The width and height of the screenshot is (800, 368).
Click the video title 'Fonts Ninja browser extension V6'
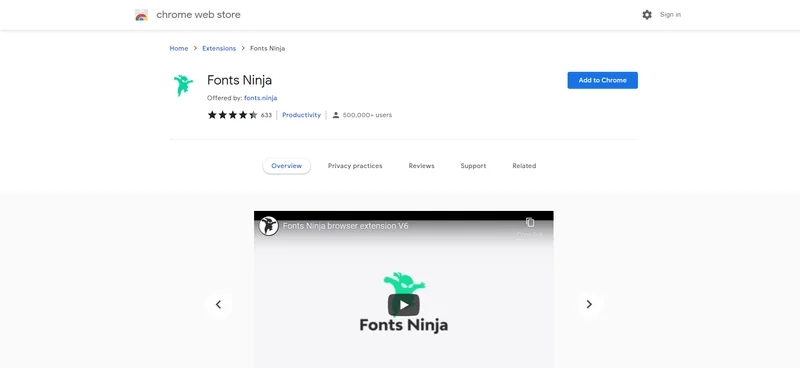[x=345, y=226]
